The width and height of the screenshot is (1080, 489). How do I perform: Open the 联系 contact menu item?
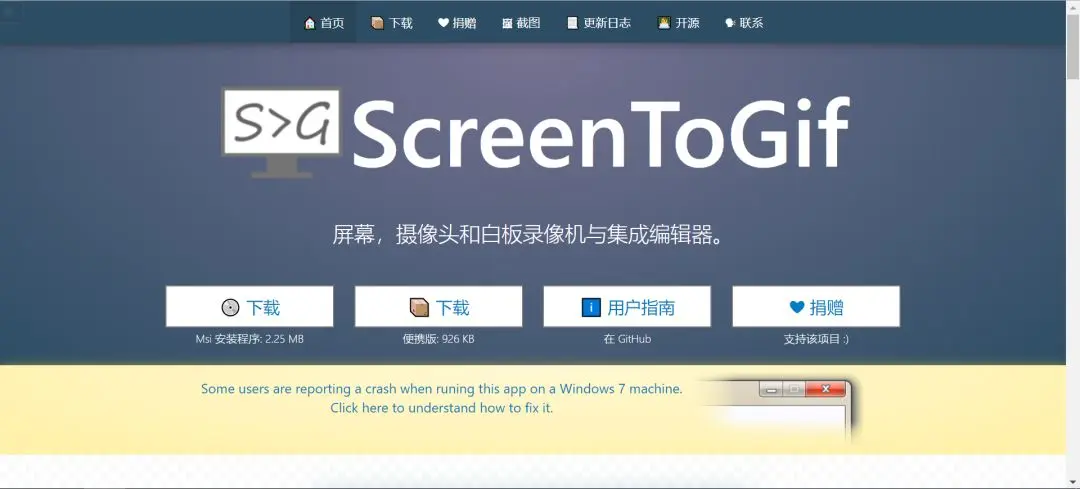point(744,23)
